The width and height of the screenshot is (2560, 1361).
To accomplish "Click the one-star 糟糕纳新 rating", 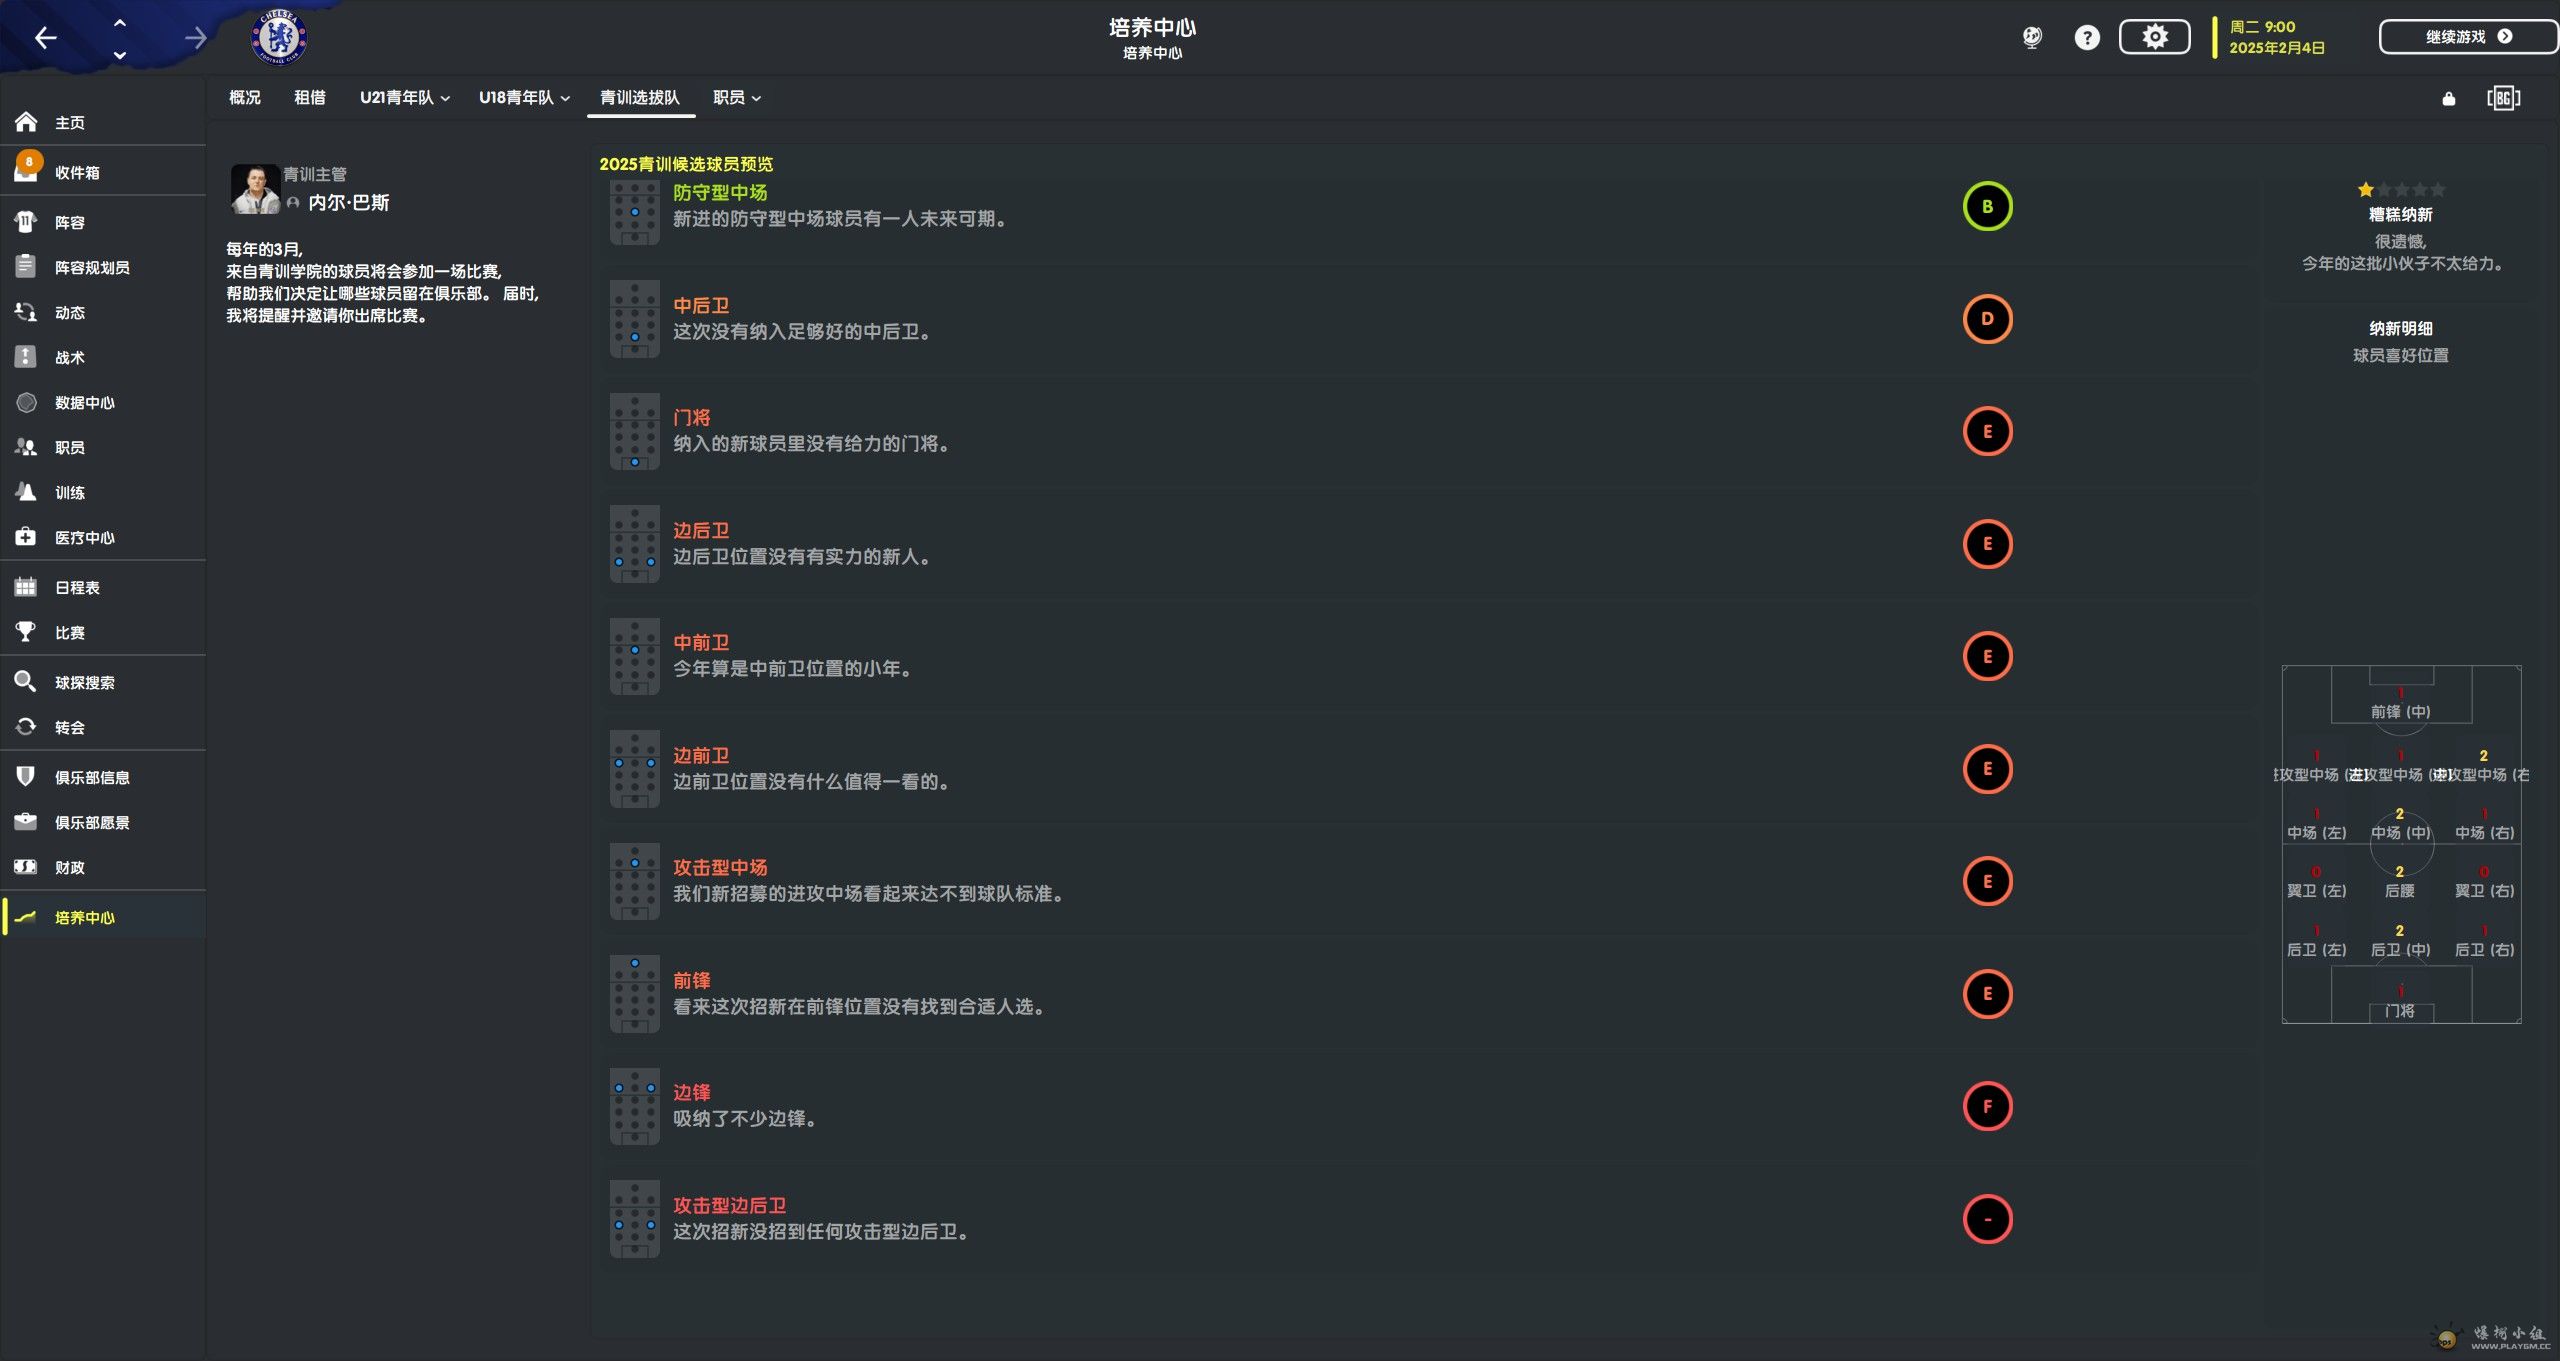I will [x=2400, y=190].
